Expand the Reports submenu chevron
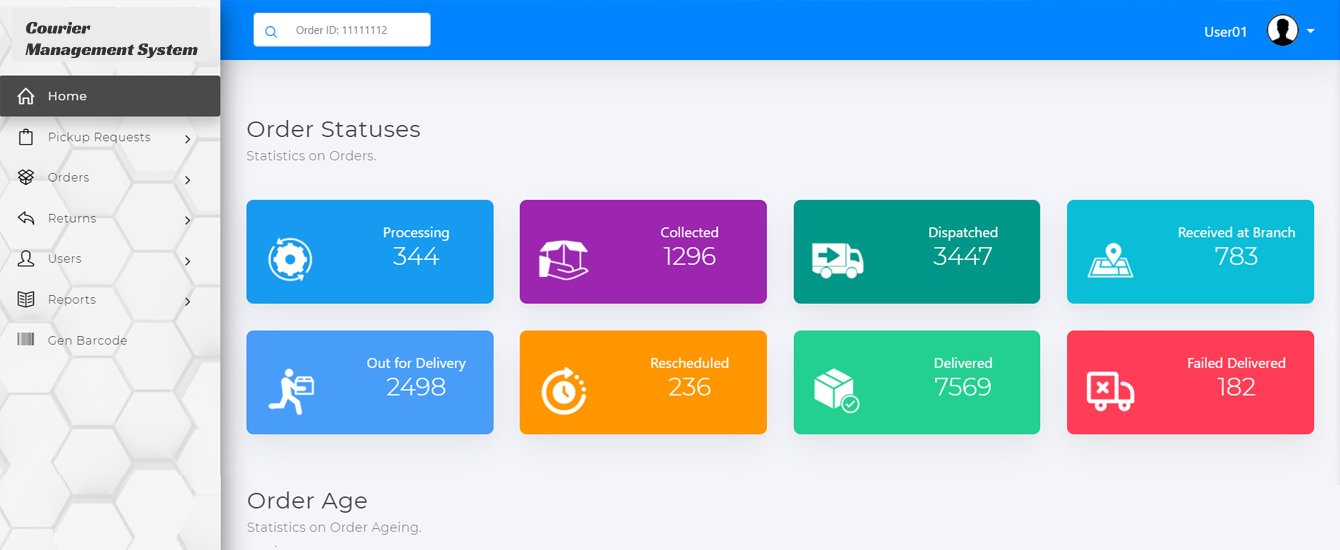The height and width of the screenshot is (550, 1340). pos(188,301)
